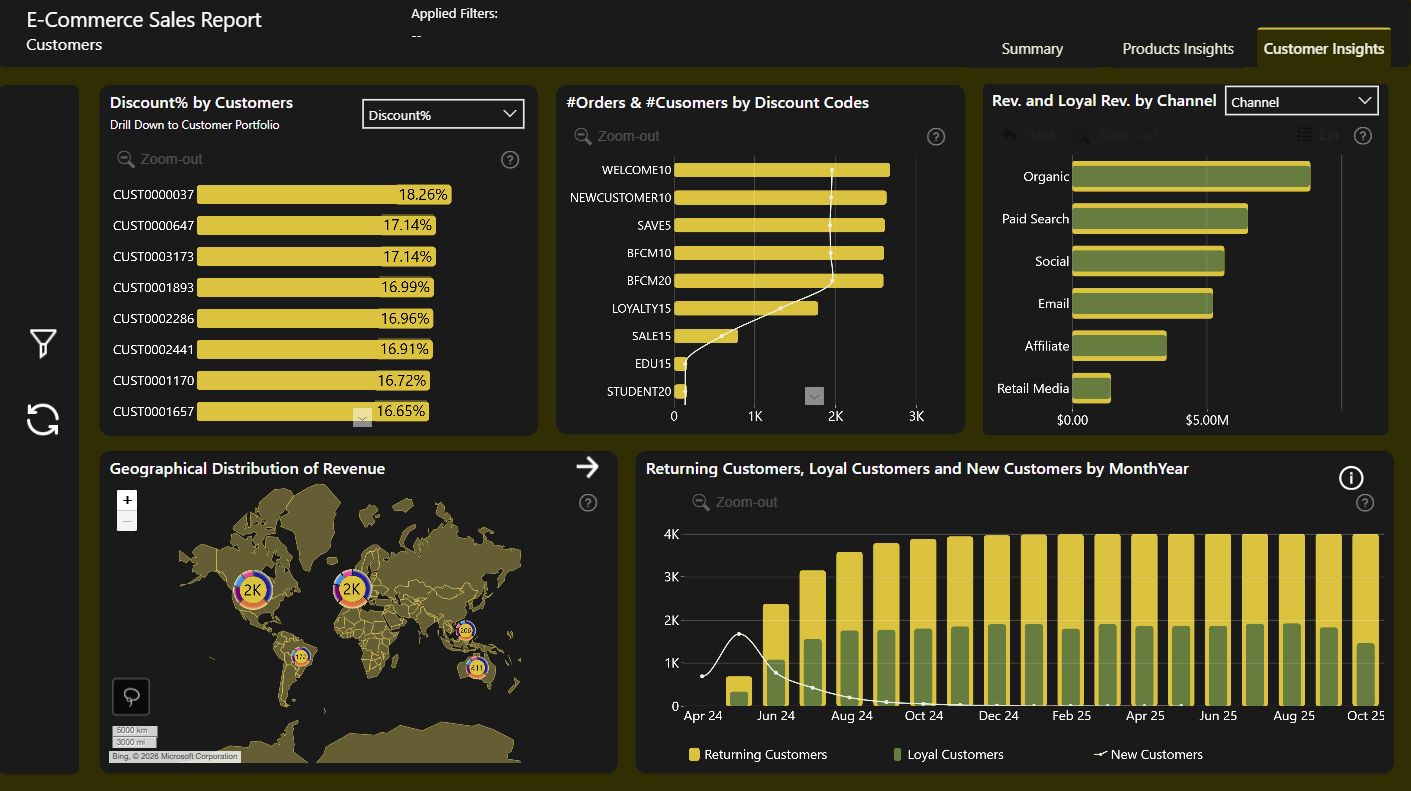The height and width of the screenshot is (791, 1411).
Task: Open the filter funnel icon in sidebar
Action: (43, 344)
